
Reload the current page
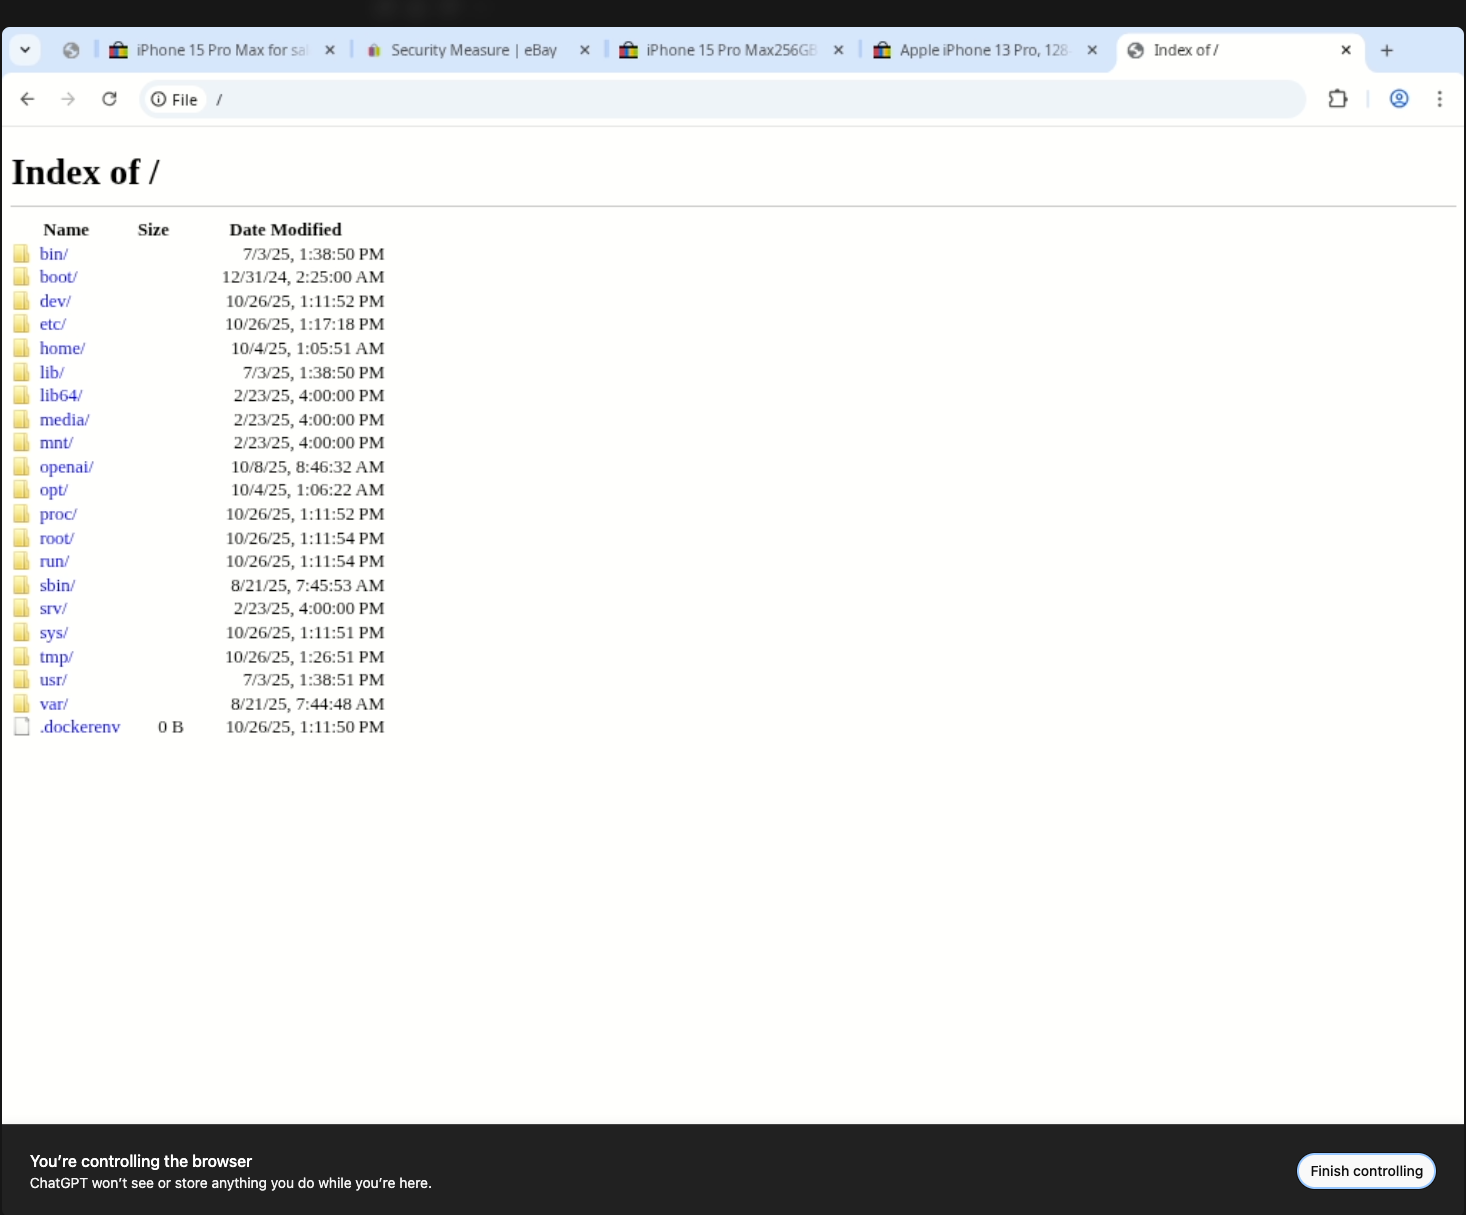point(110,99)
